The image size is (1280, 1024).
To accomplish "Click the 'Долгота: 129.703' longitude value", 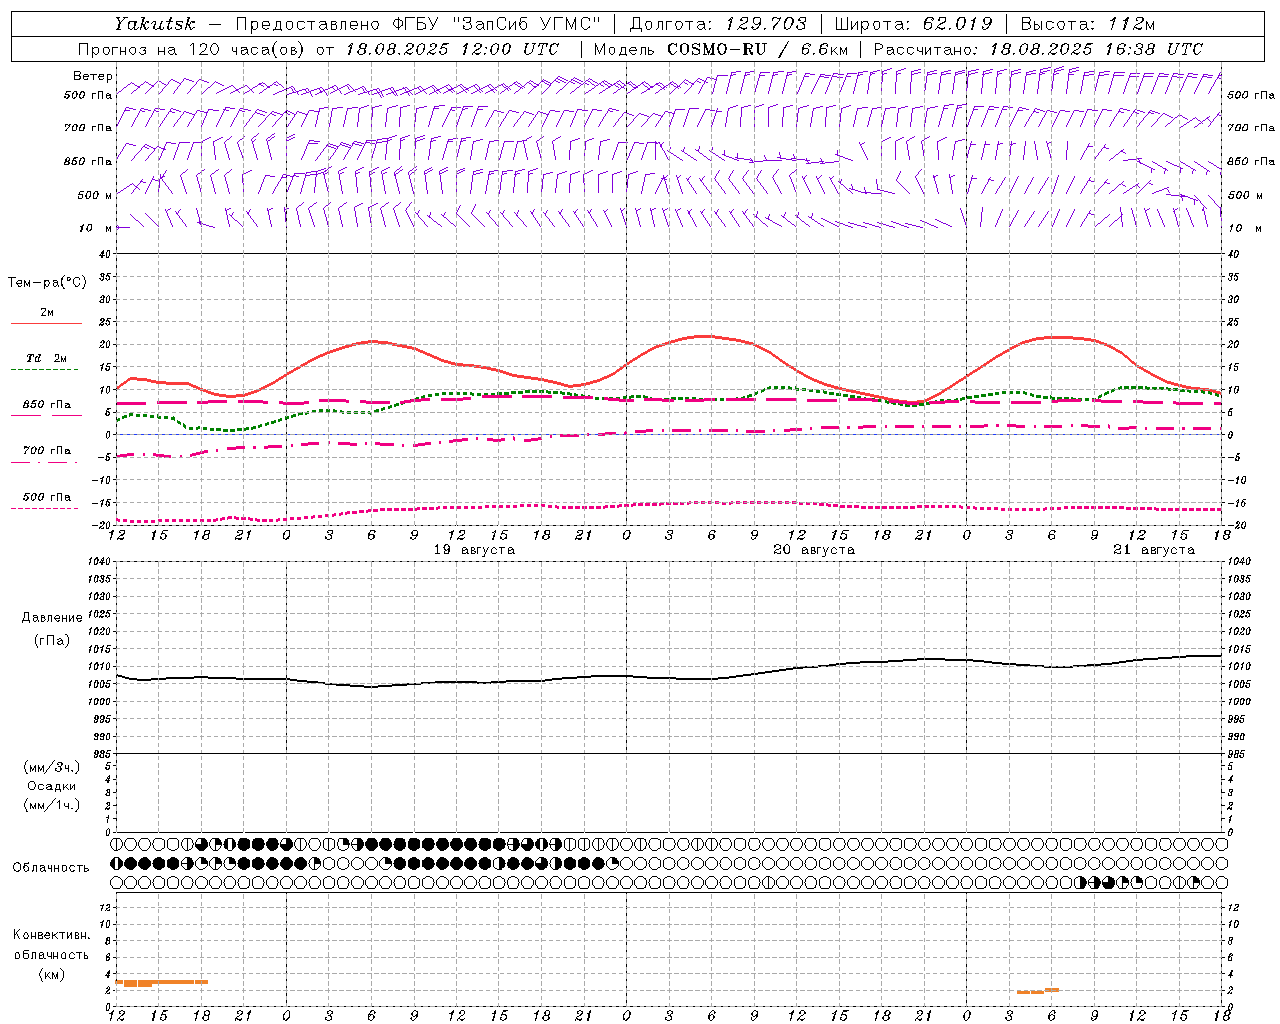I will (718, 24).
